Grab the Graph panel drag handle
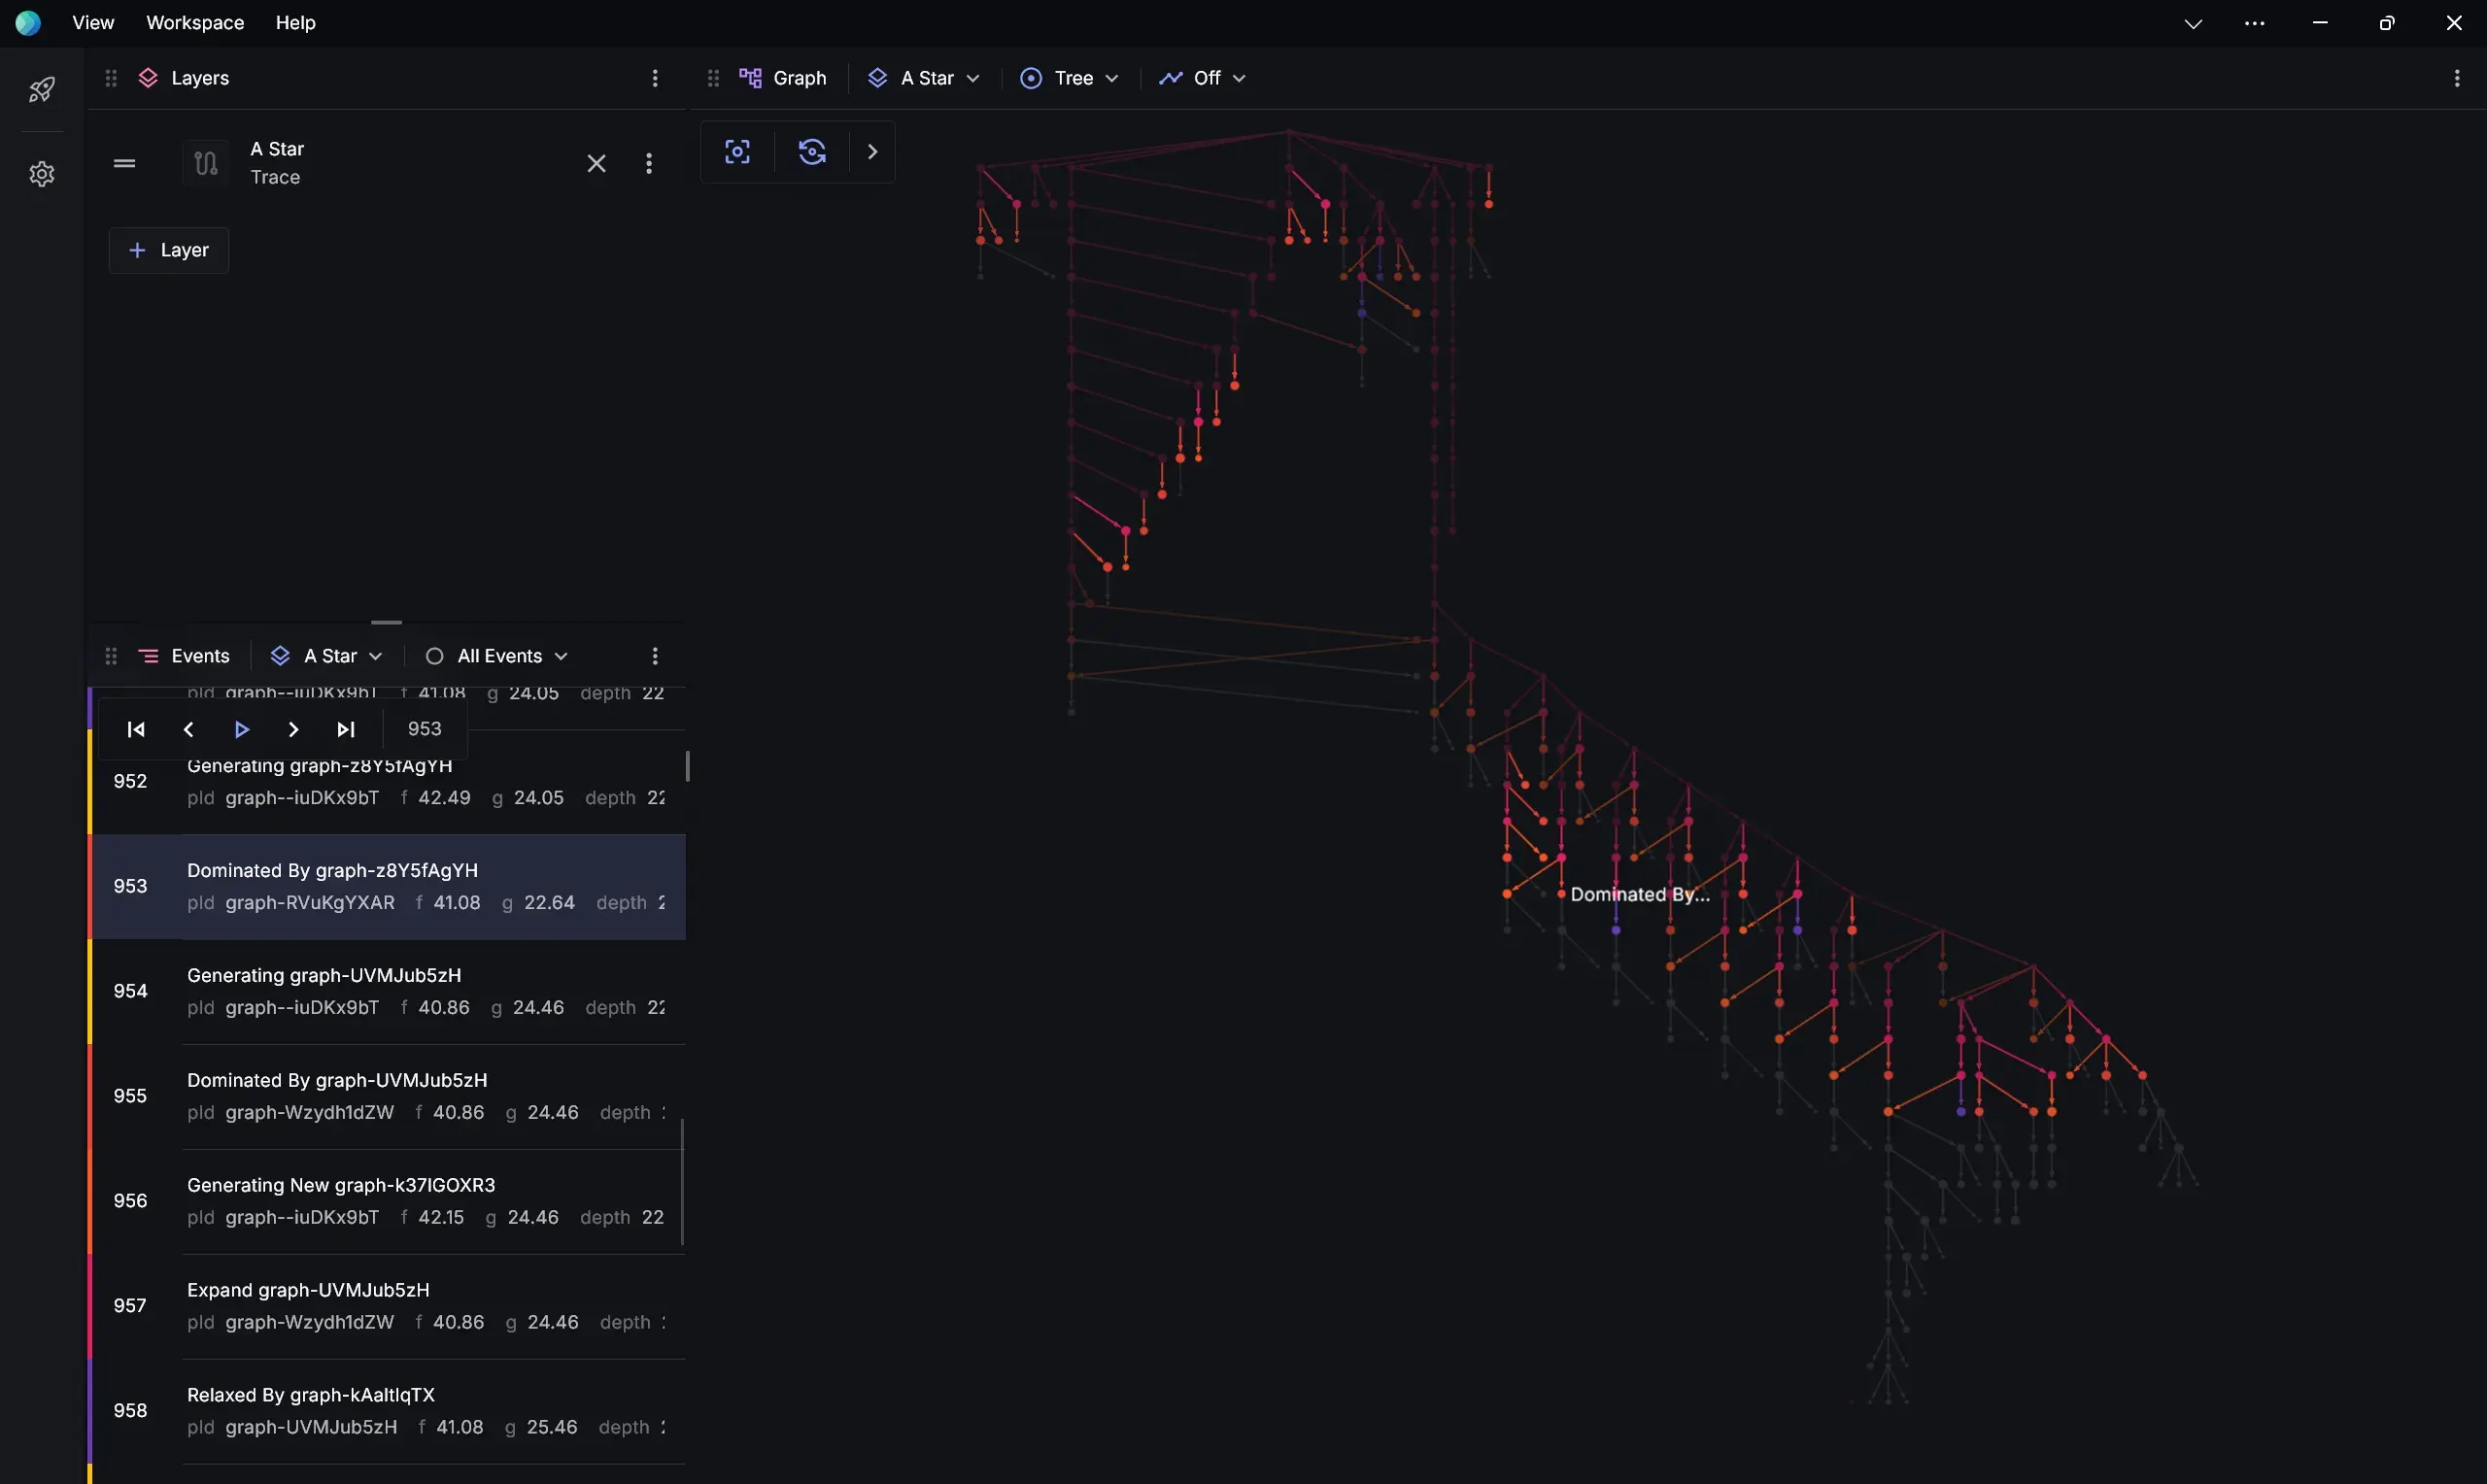 pos(713,78)
